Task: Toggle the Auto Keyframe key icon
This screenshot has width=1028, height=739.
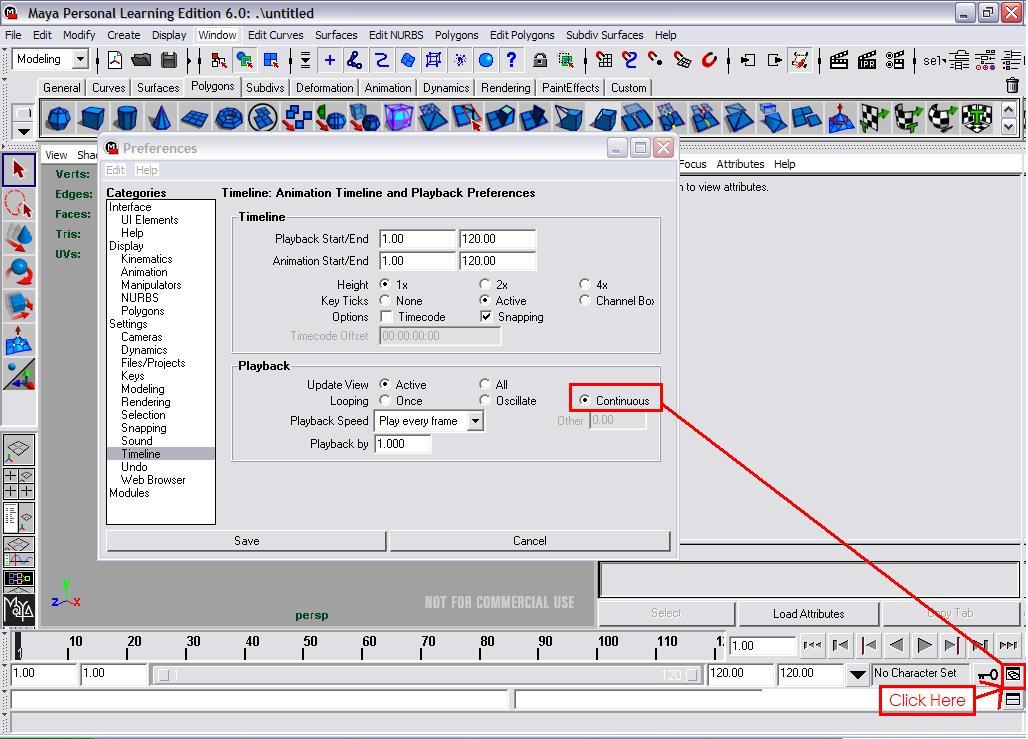Action: 987,674
